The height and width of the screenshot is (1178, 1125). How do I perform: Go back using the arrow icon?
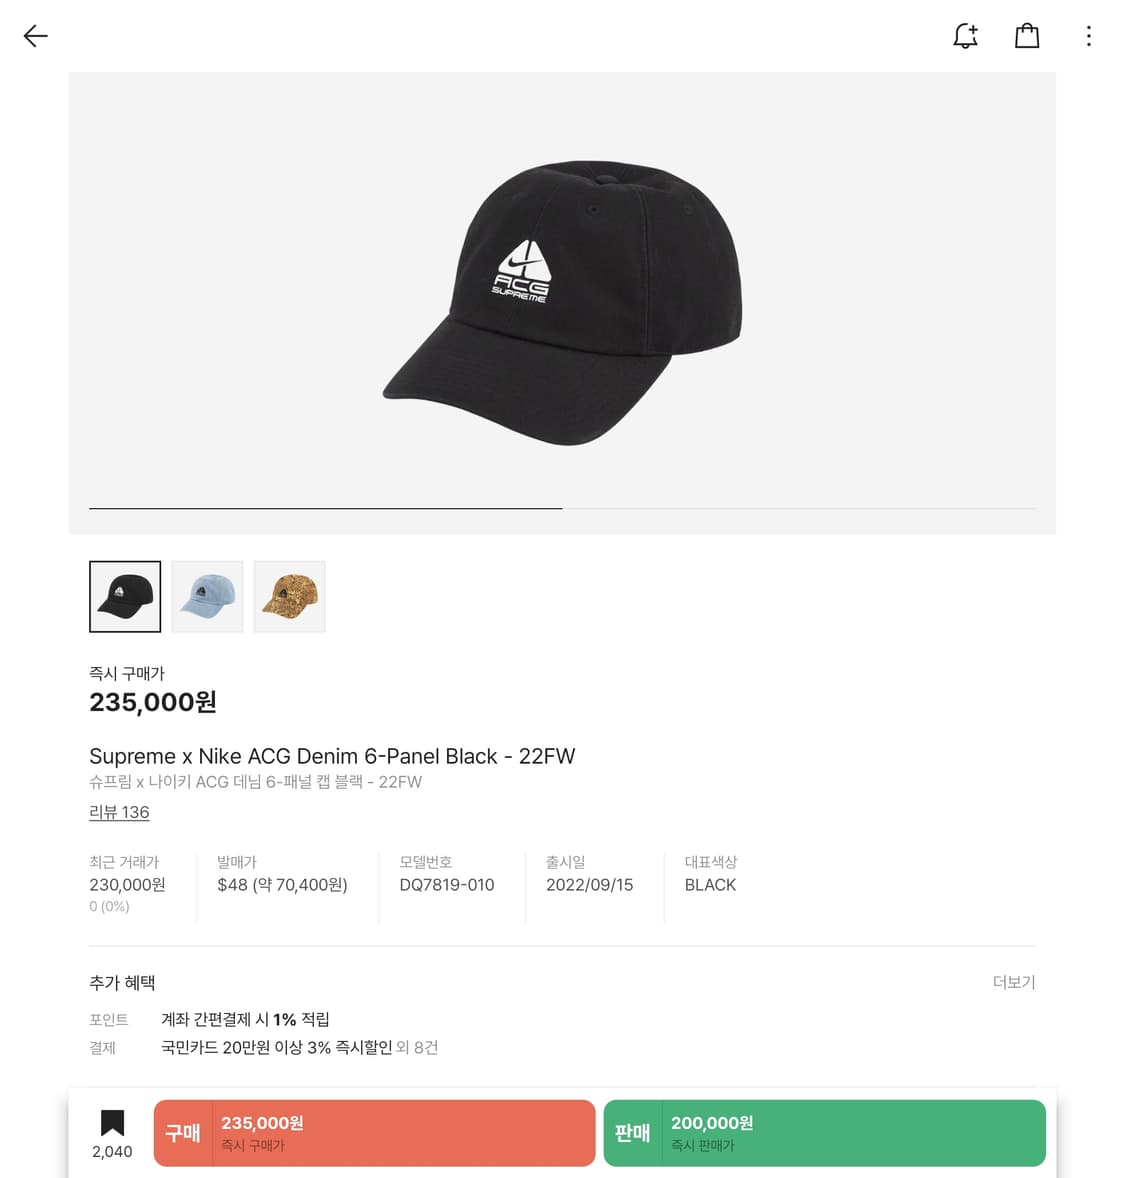(36, 37)
